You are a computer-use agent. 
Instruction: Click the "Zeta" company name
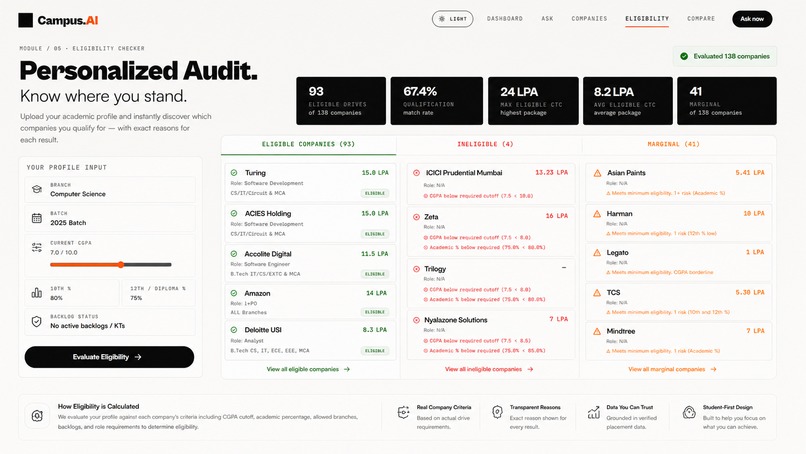(x=431, y=217)
